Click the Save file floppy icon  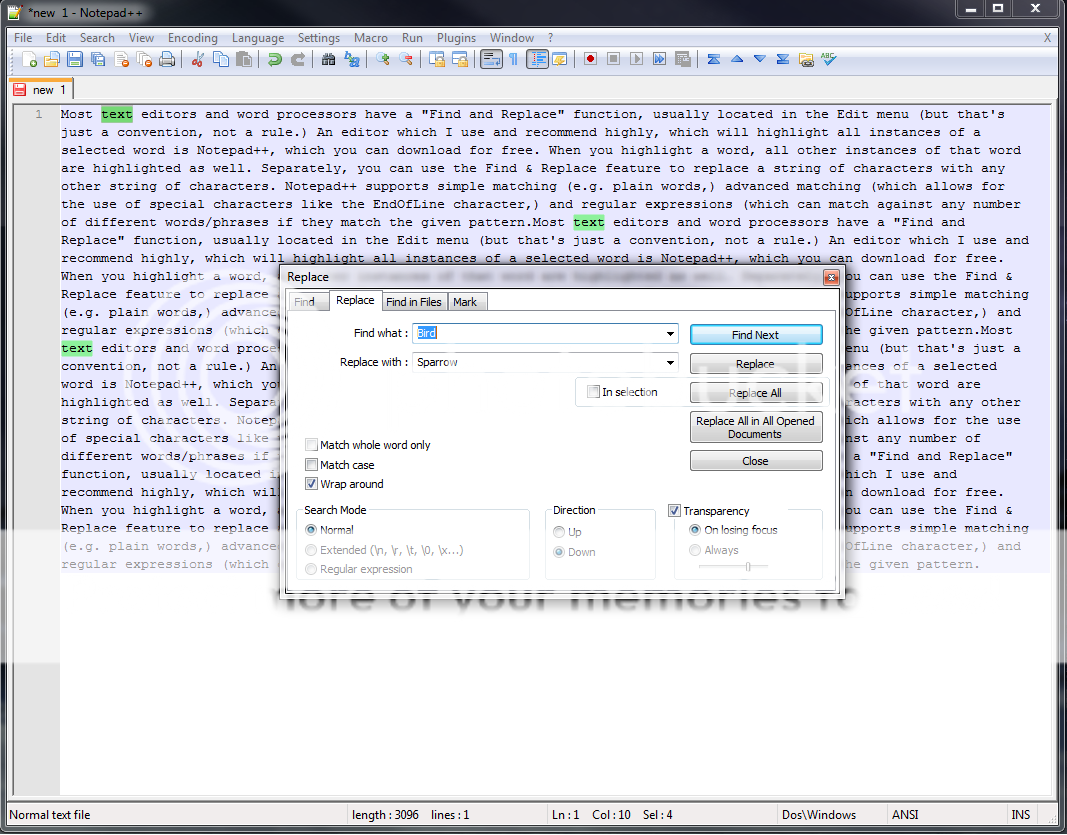coord(75,60)
